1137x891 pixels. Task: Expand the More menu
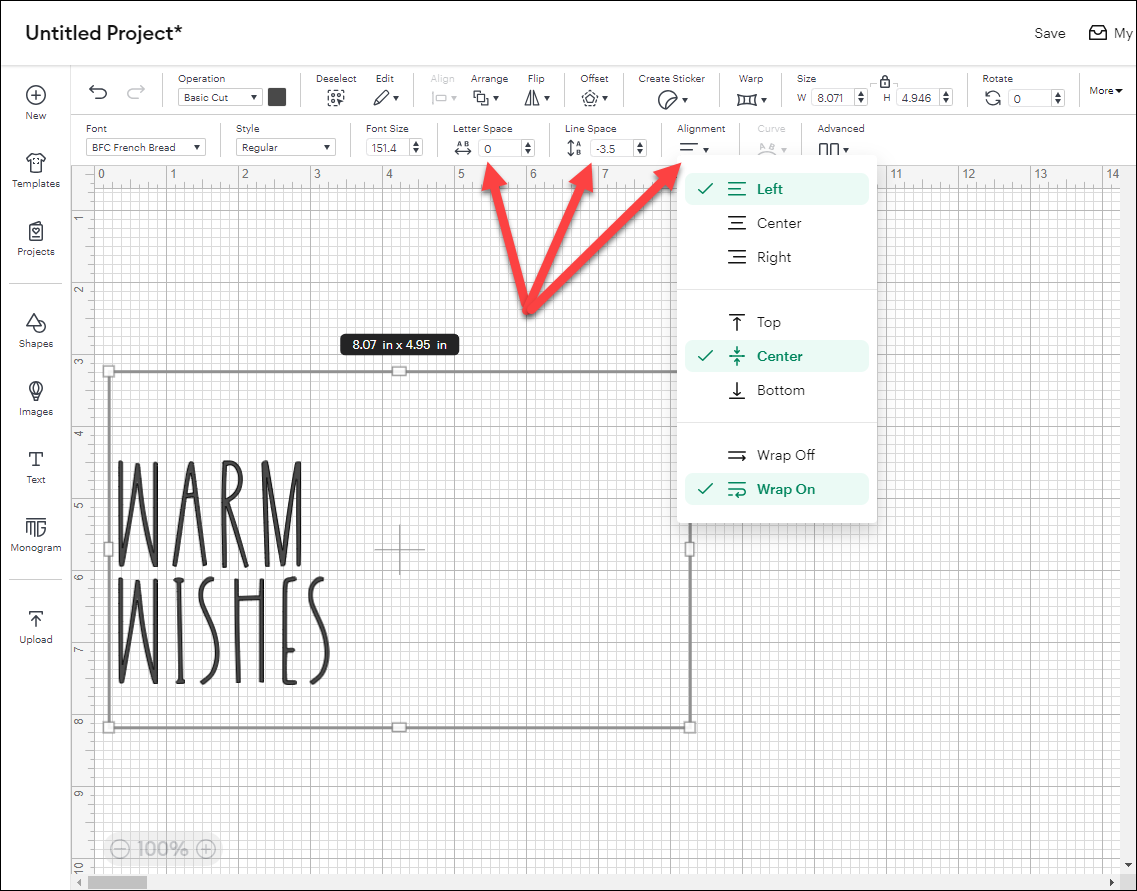pyautogui.click(x=1105, y=91)
